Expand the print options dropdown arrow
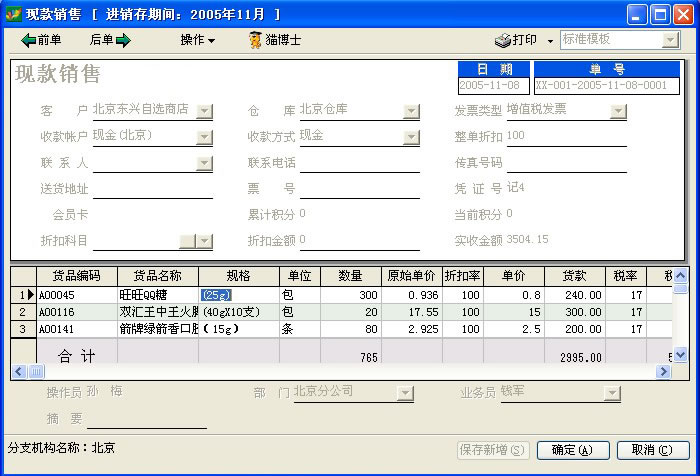The width and height of the screenshot is (700, 476). click(x=550, y=41)
